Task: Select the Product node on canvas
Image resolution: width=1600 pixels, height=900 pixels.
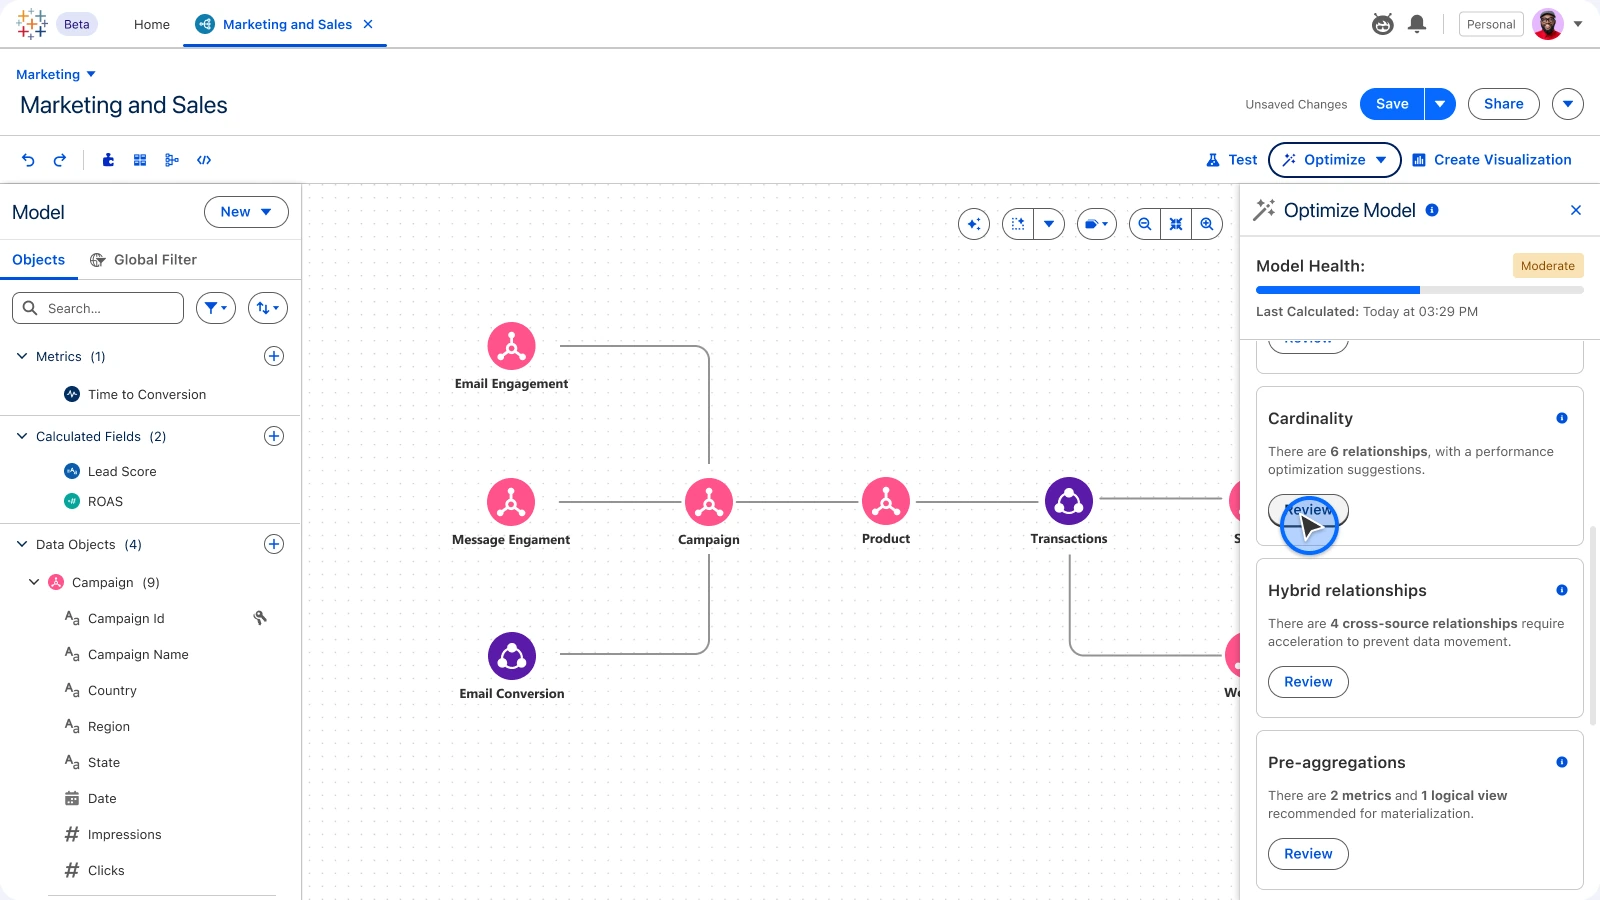Action: click(886, 501)
